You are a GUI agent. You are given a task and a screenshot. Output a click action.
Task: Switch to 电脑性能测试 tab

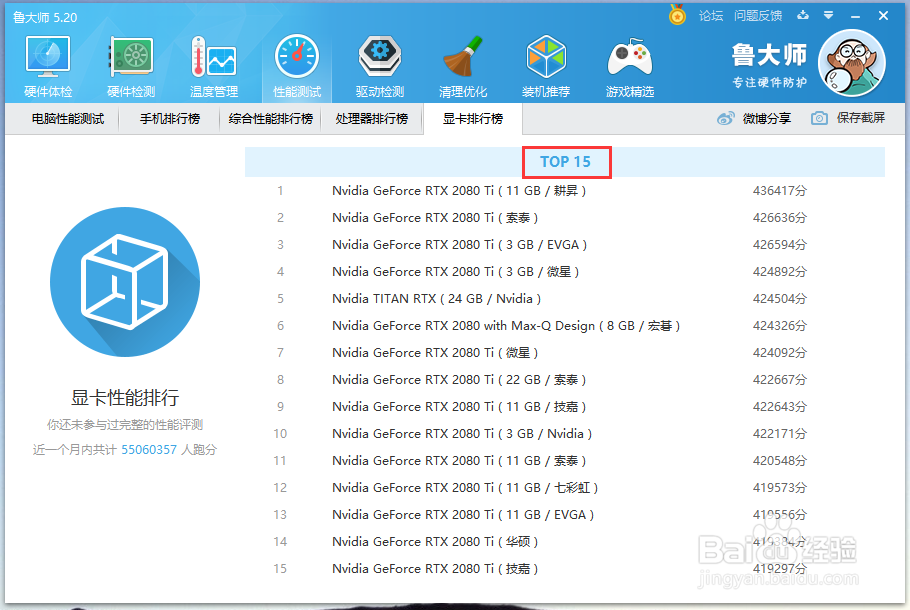[68, 119]
